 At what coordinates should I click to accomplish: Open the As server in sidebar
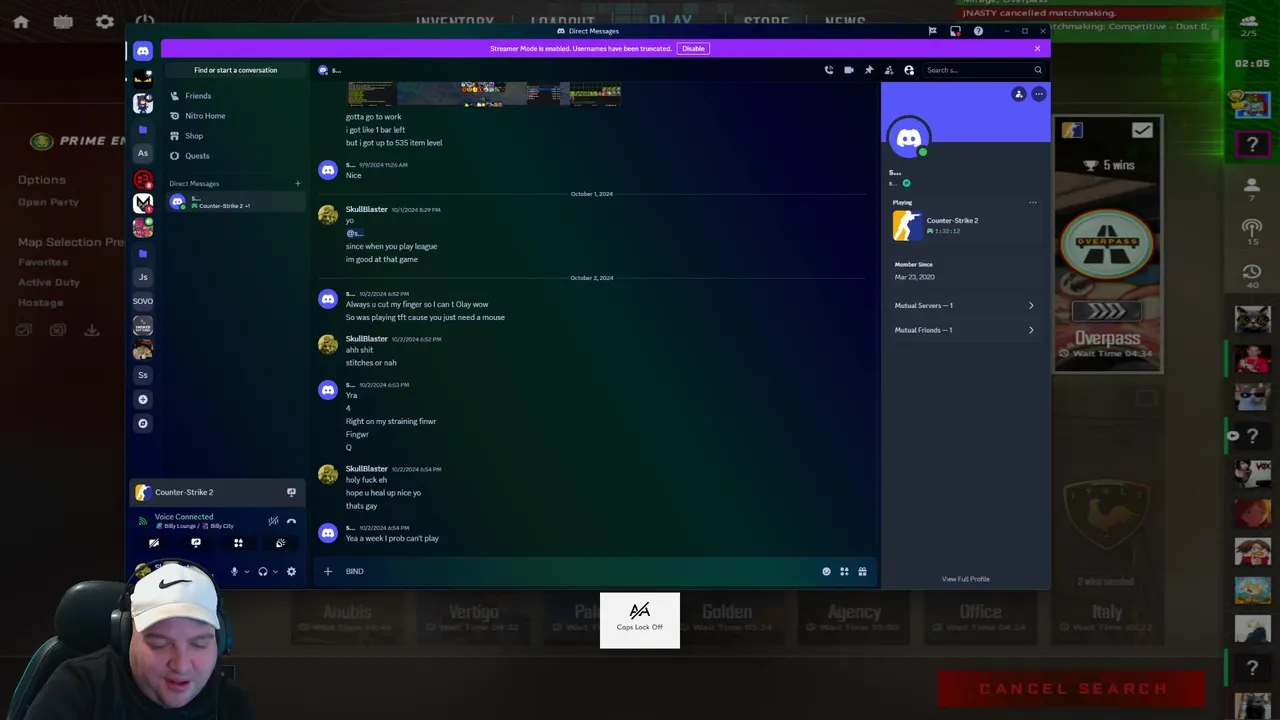pos(143,153)
